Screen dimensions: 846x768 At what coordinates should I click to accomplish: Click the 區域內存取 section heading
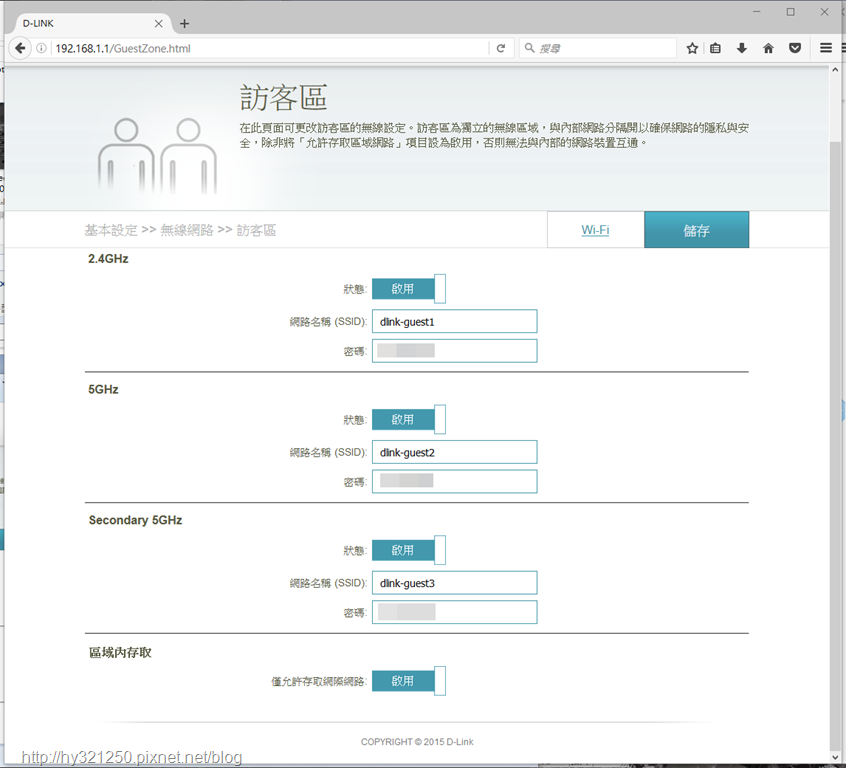coord(120,653)
